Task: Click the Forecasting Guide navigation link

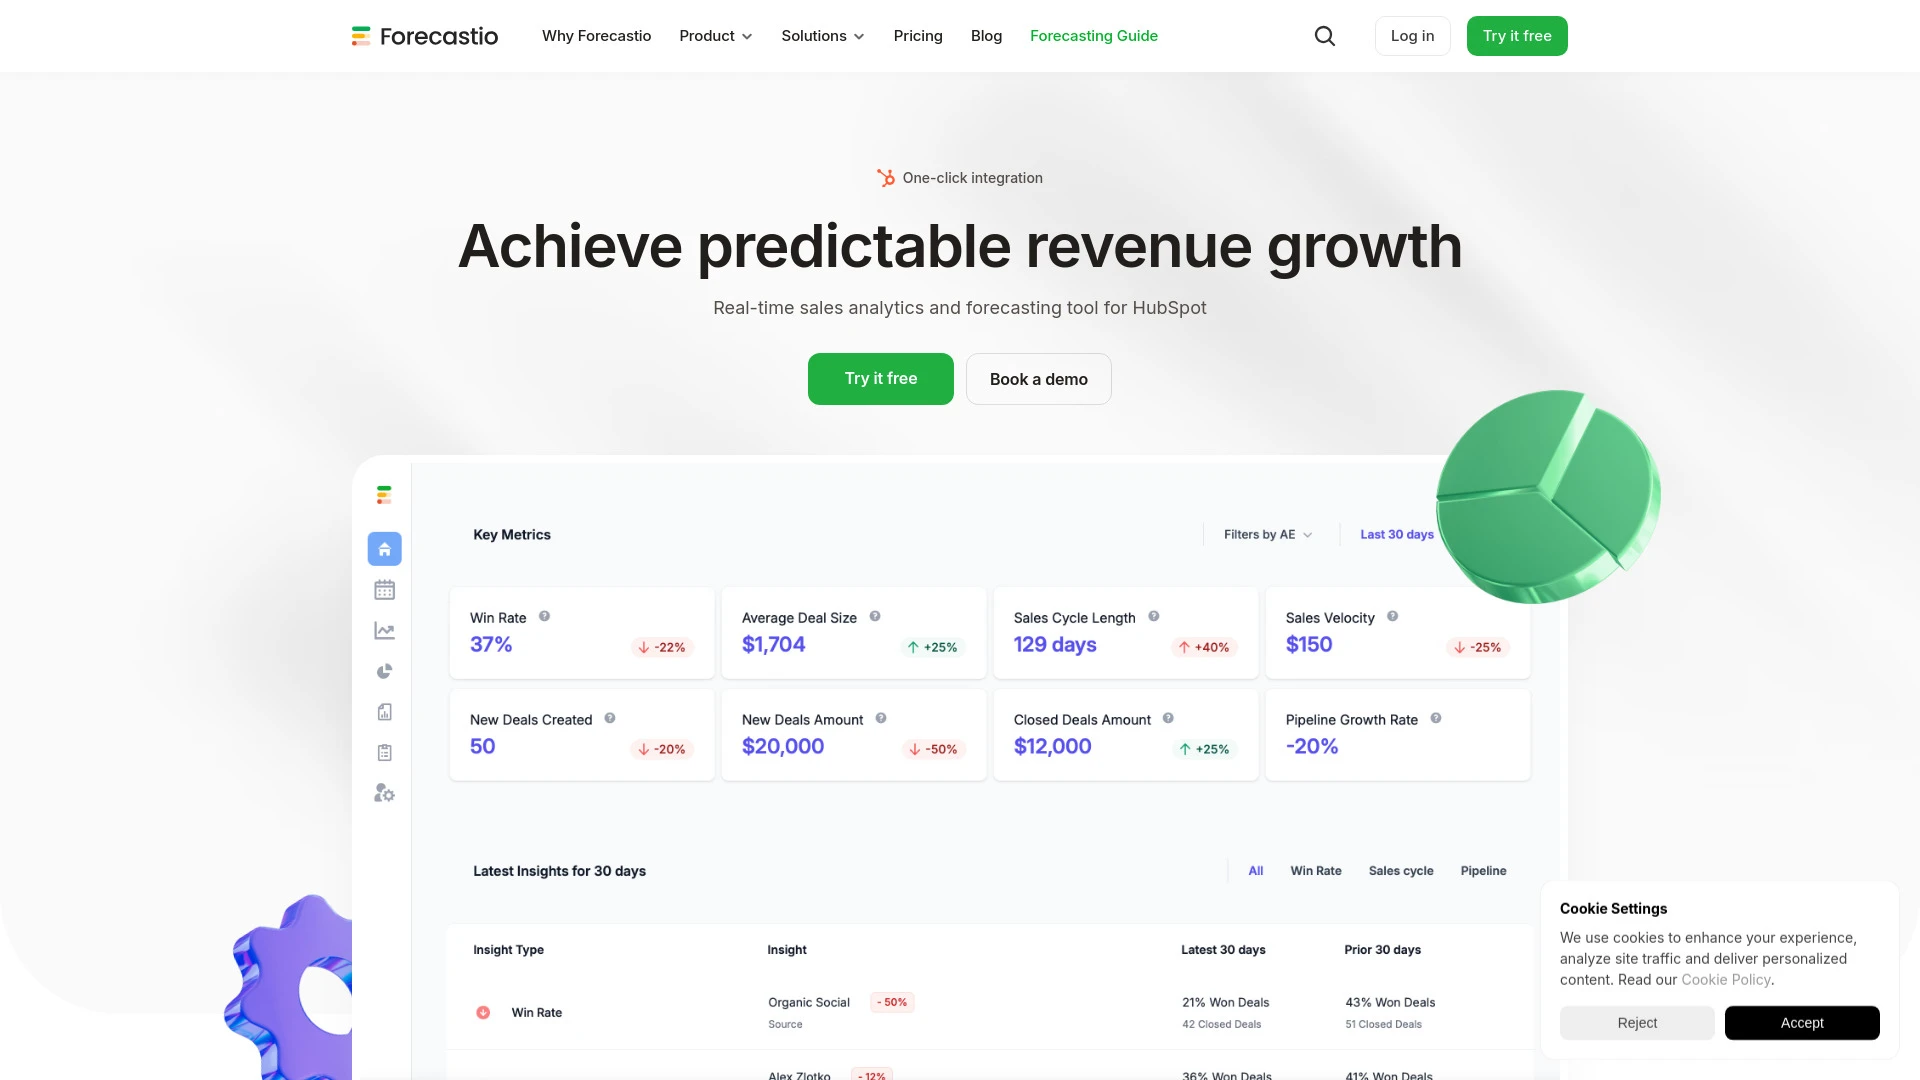Action: 1093,36
